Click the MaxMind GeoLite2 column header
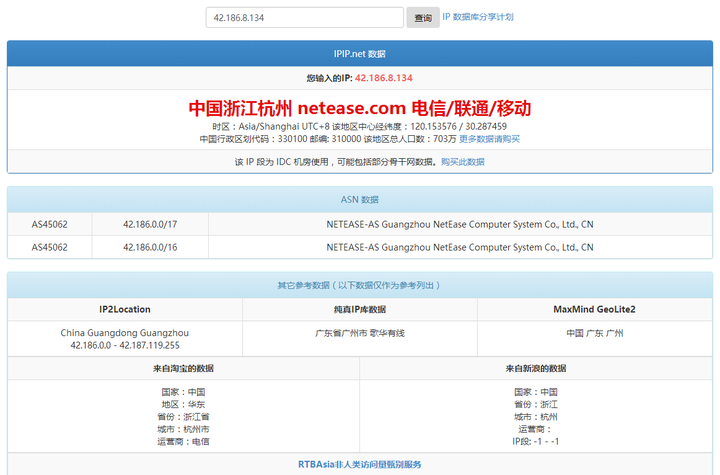720x475 pixels. click(x=595, y=309)
